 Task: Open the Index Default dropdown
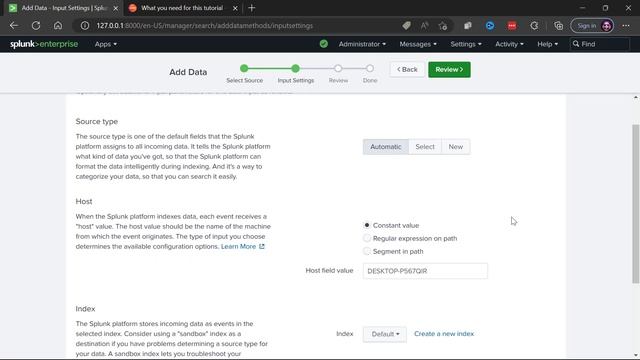click(385, 334)
